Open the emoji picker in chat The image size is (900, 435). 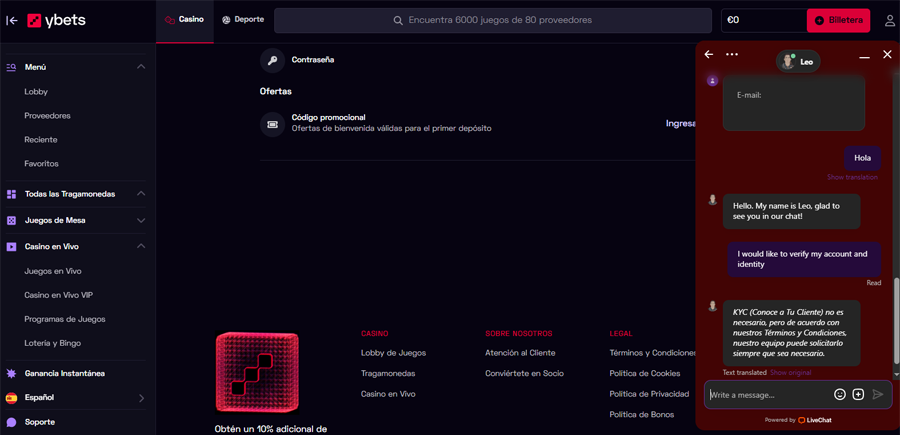tap(840, 394)
